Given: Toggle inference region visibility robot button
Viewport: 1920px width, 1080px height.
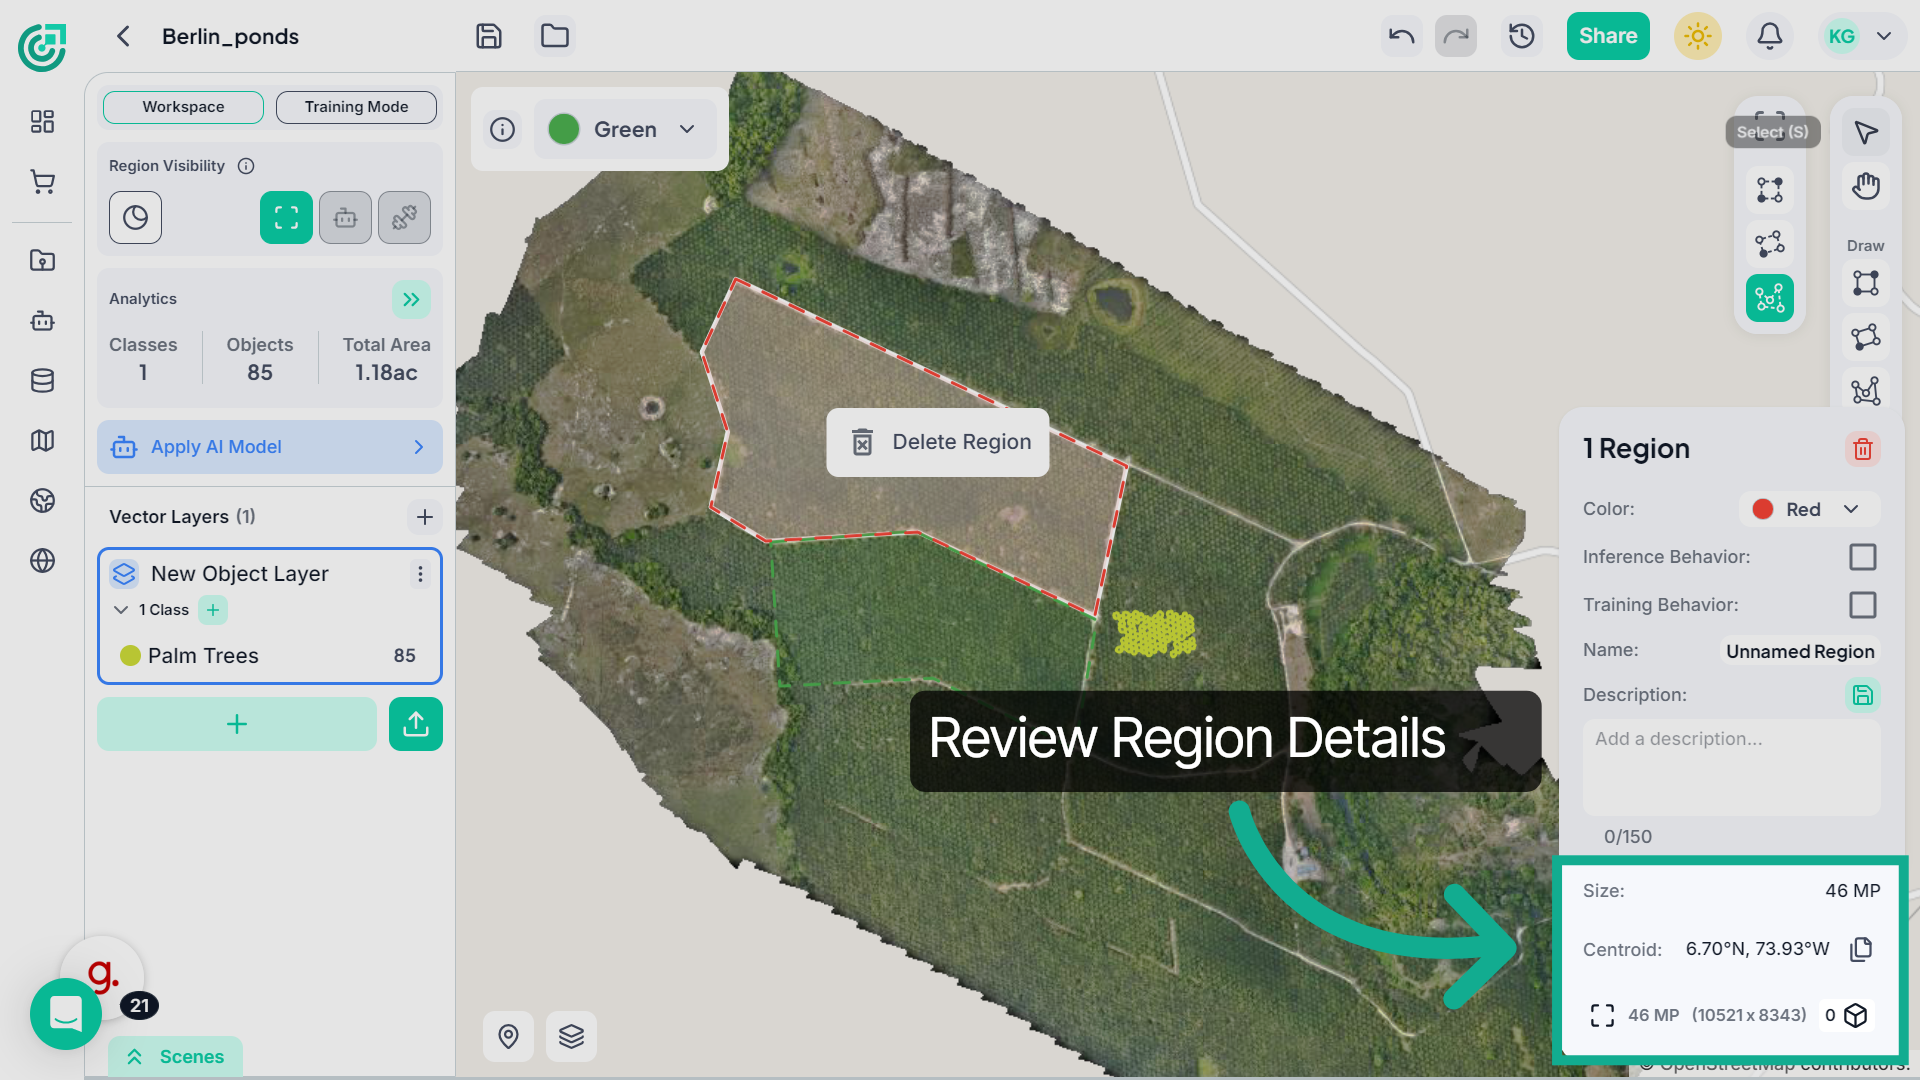Looking at the screenshot, I should pos(345,218).
